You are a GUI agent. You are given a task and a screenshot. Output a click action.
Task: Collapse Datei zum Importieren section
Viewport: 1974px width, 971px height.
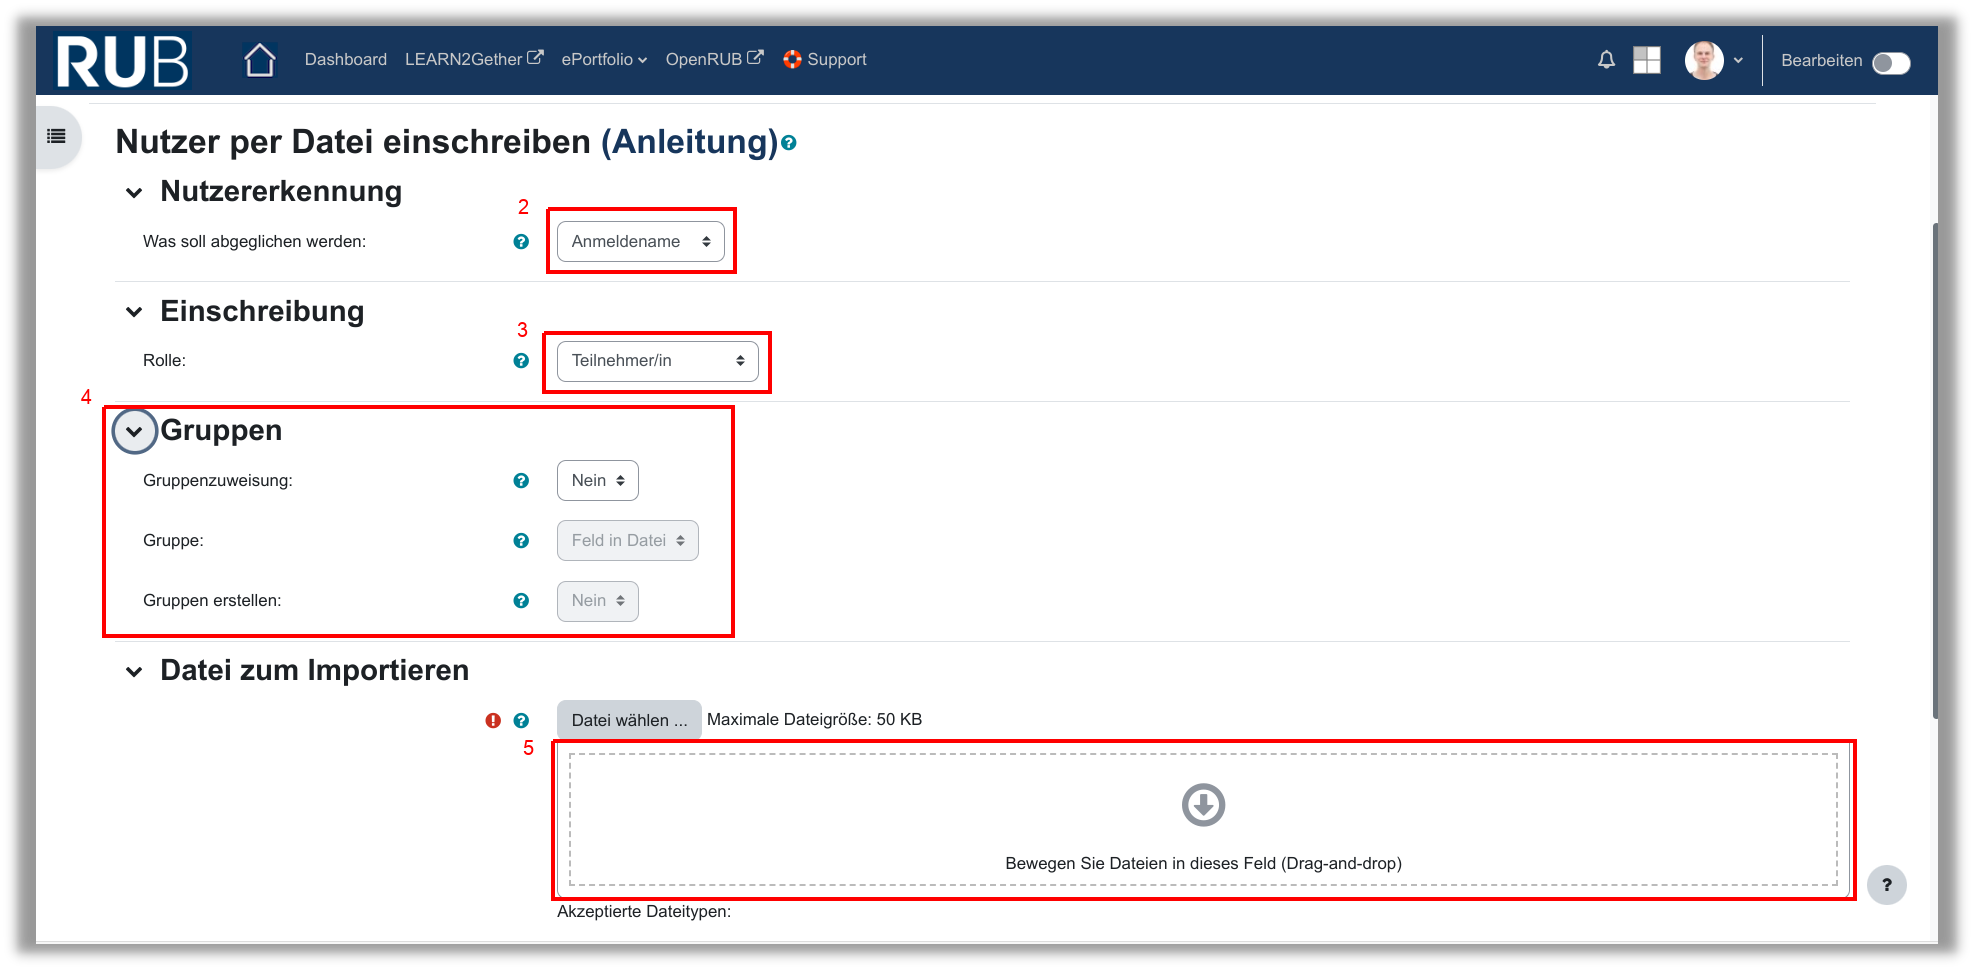click(x=134, y=672)
